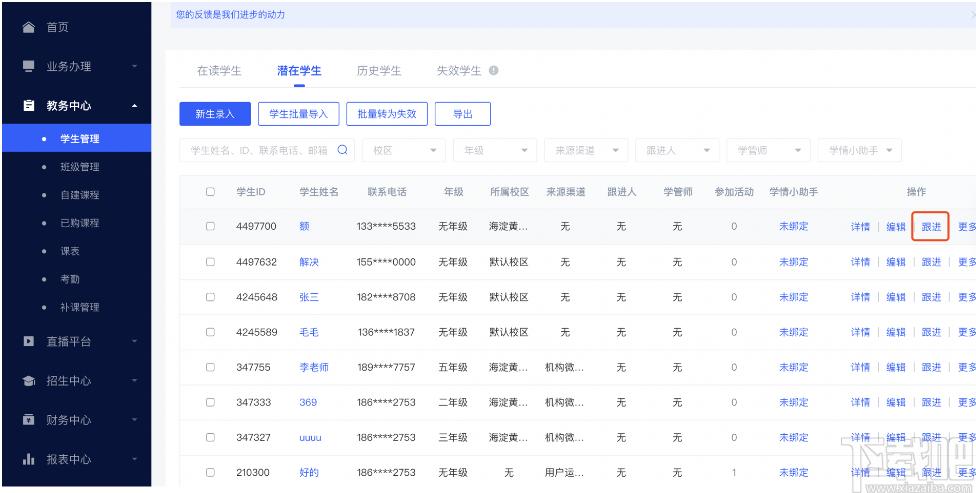Click 跟进 for student 347755
976x493 pixels.
[x=931, y=367]
